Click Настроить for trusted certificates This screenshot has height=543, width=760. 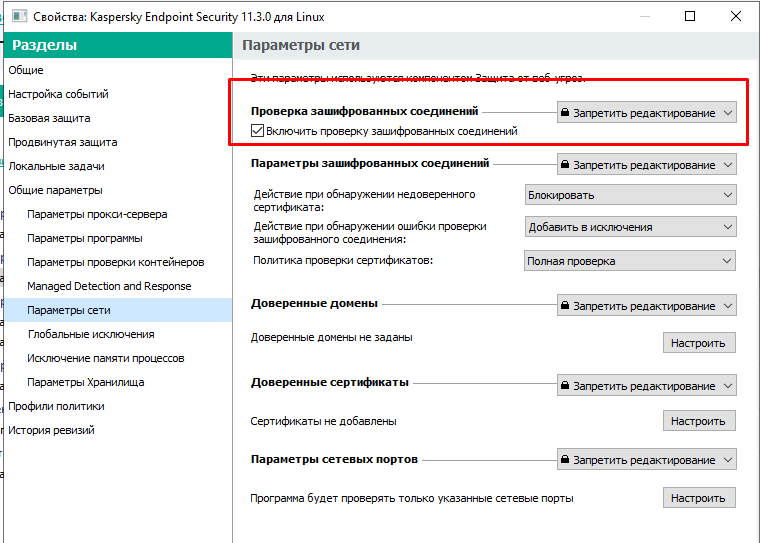pos(699,421)
